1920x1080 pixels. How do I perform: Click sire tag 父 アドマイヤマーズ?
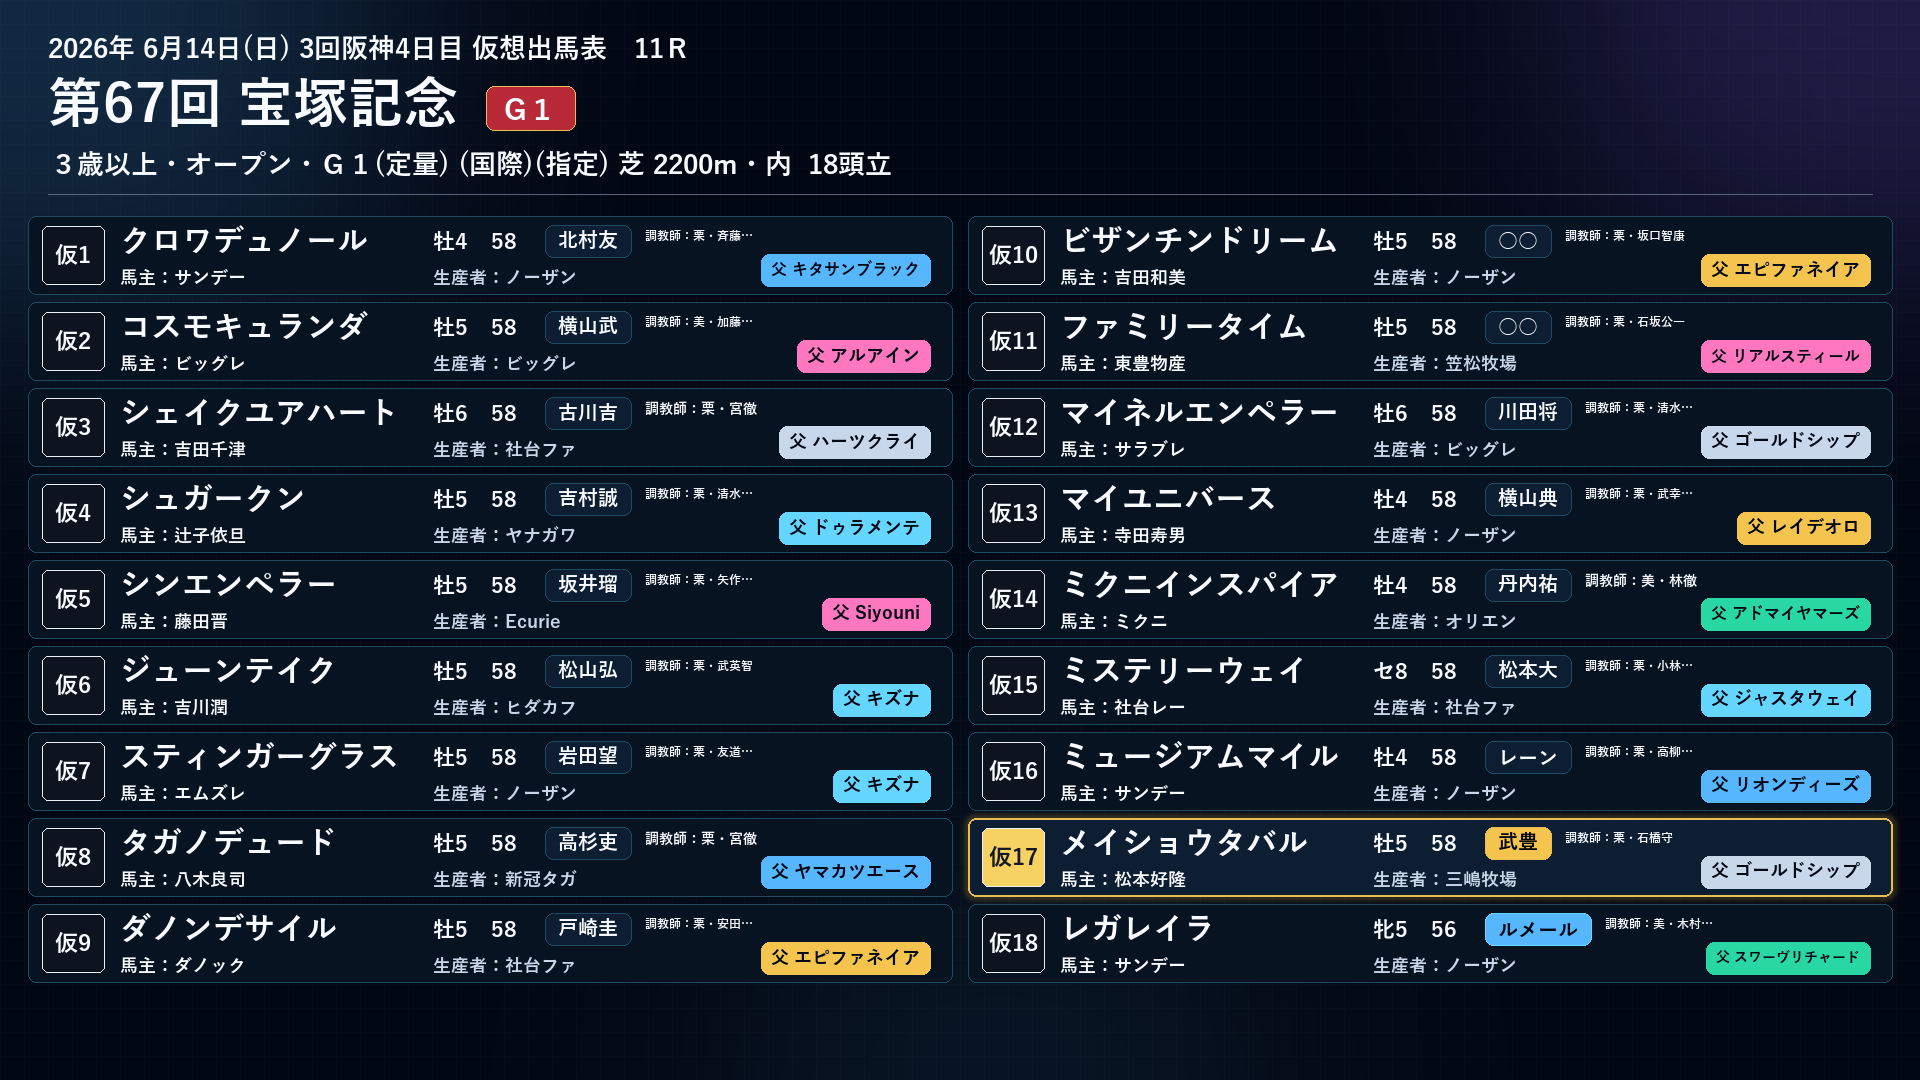coord(1785,614)
